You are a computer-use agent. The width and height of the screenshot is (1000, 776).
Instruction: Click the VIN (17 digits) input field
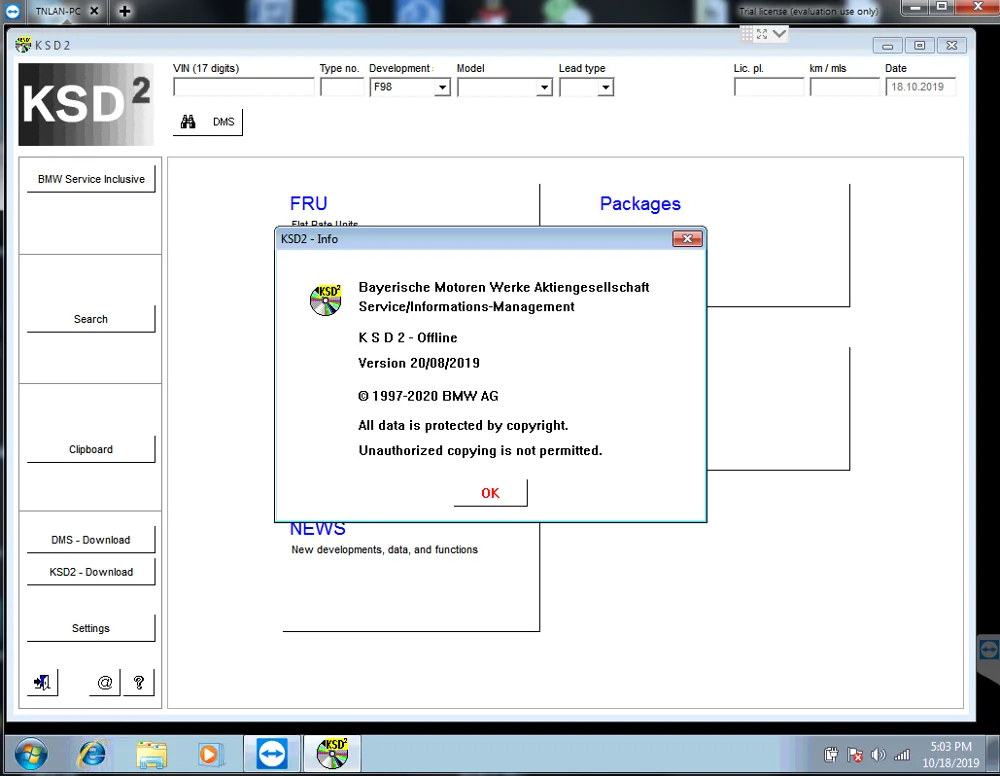(244, 87)
